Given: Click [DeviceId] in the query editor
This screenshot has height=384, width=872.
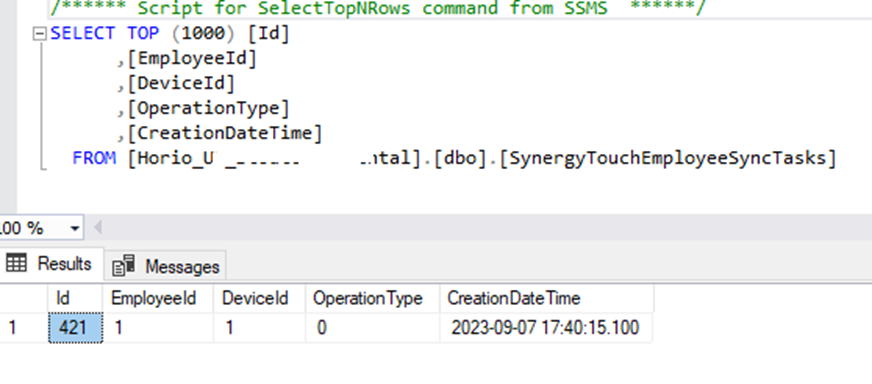Looking at the screenshot, I should (x=181, y=83).
